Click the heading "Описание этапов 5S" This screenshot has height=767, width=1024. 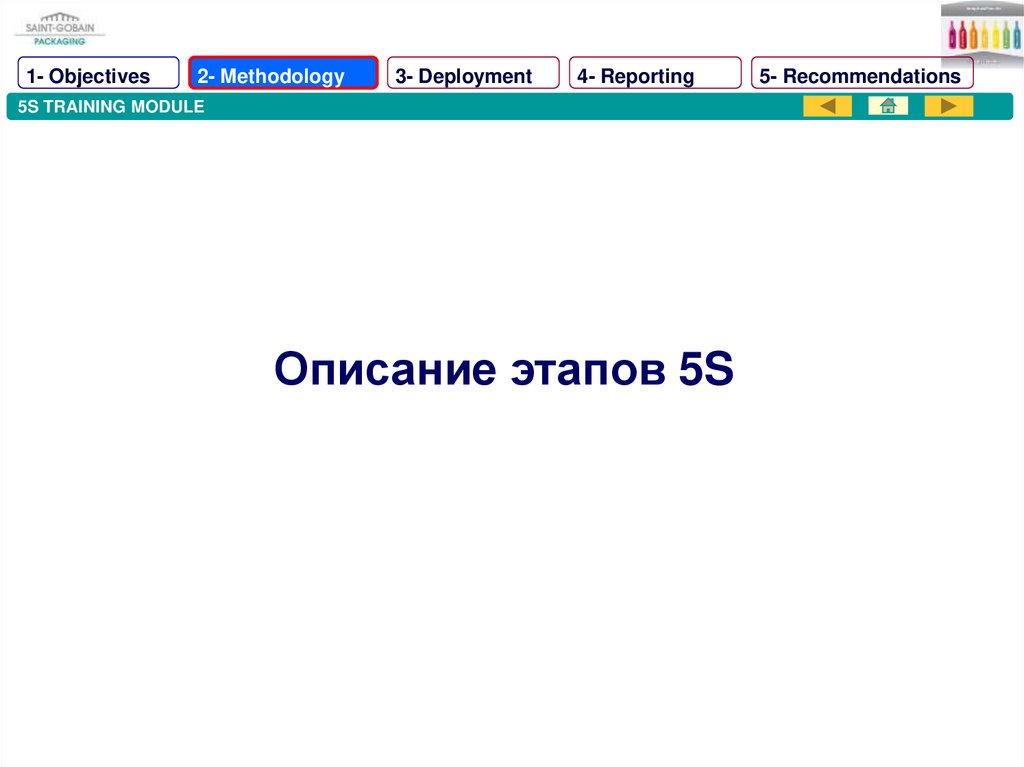[x=504, y=370]
